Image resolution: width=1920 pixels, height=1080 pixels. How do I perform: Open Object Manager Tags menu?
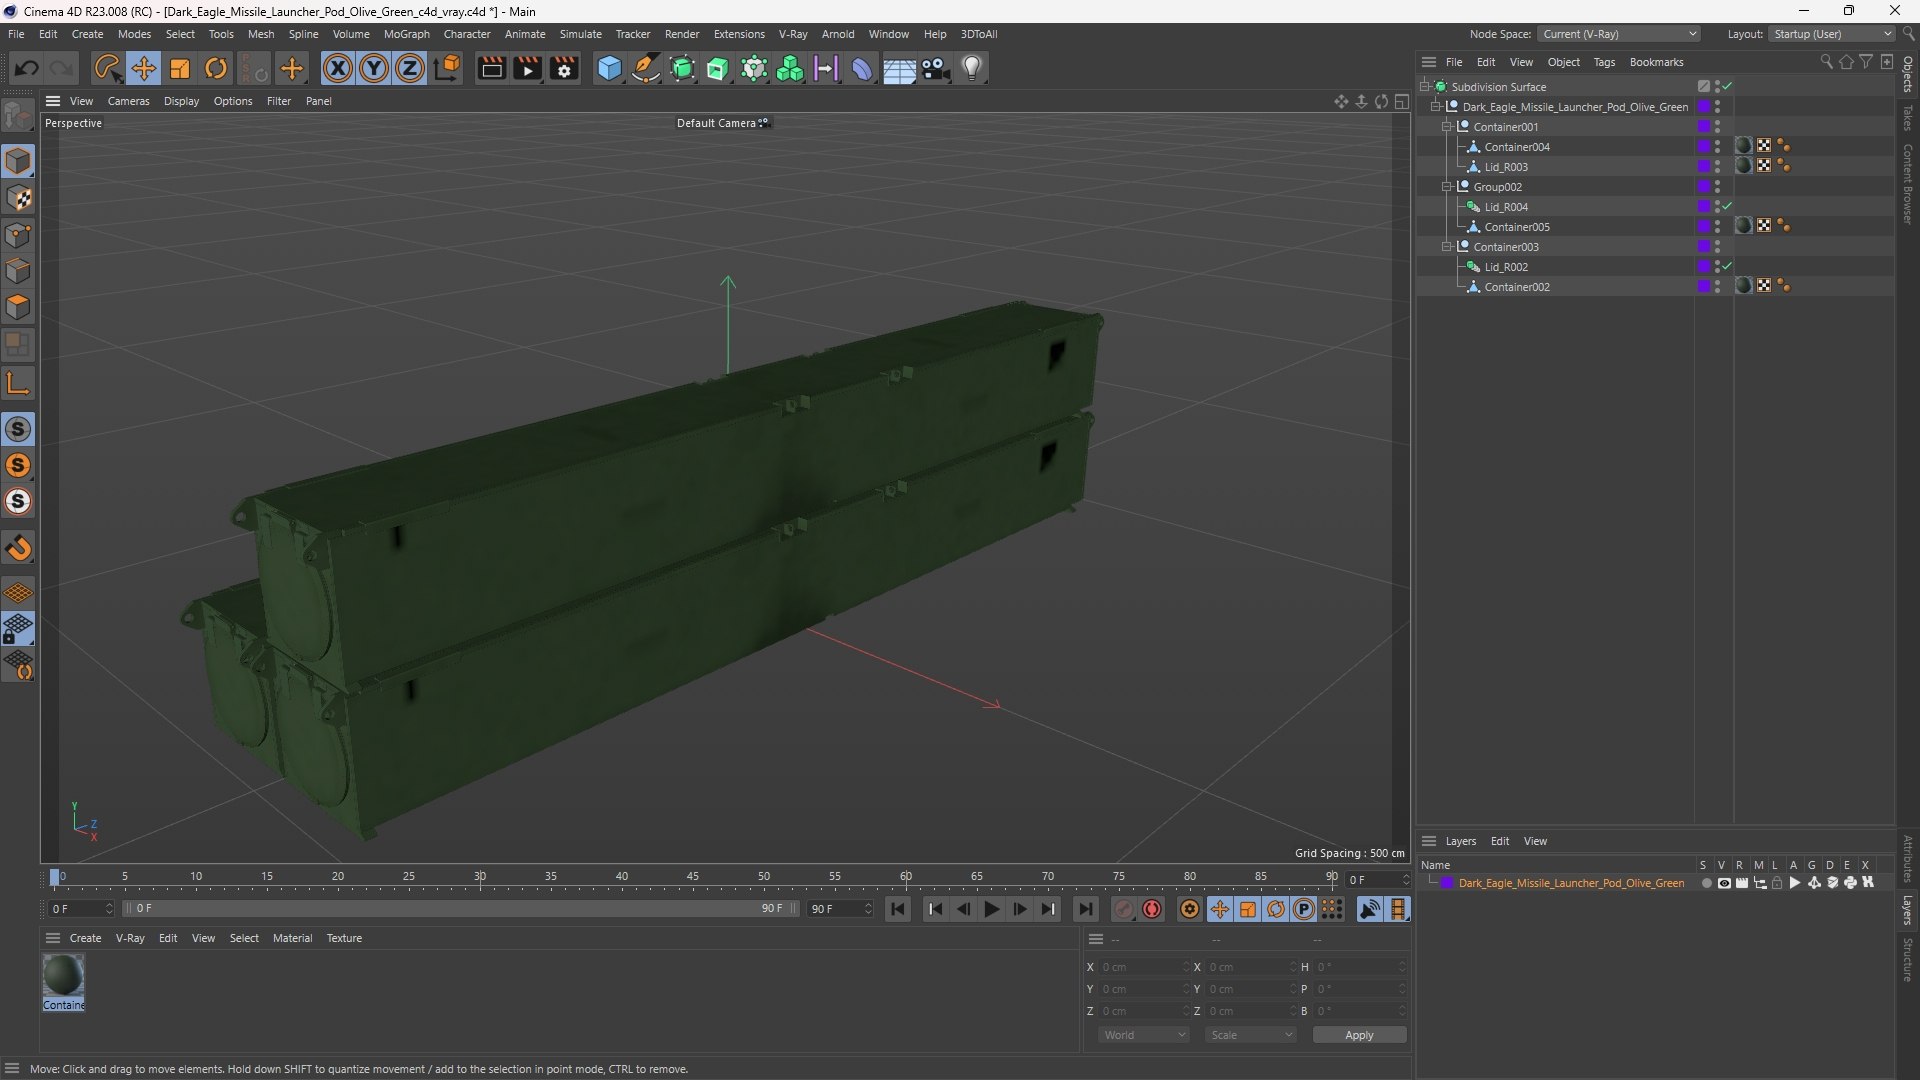[x=1604, y=62]
